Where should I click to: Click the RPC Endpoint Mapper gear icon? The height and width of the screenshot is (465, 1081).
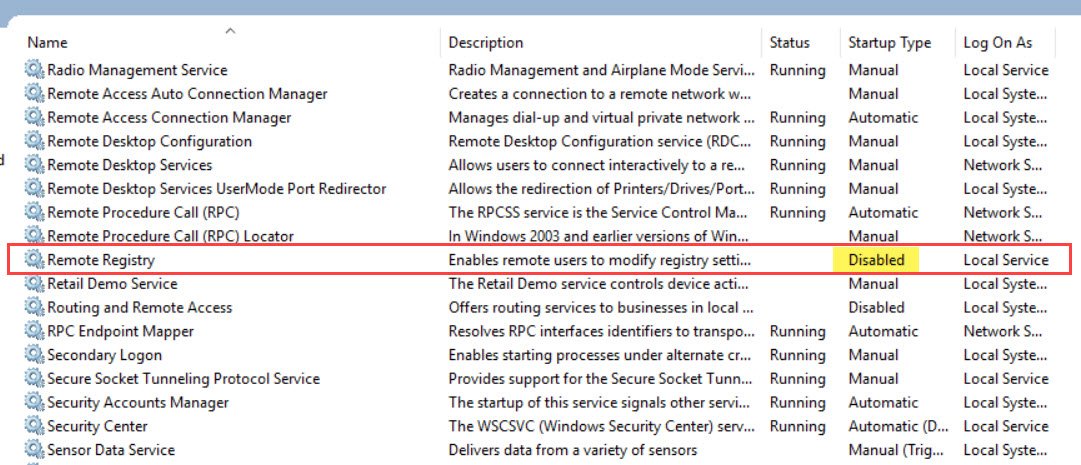34,331
